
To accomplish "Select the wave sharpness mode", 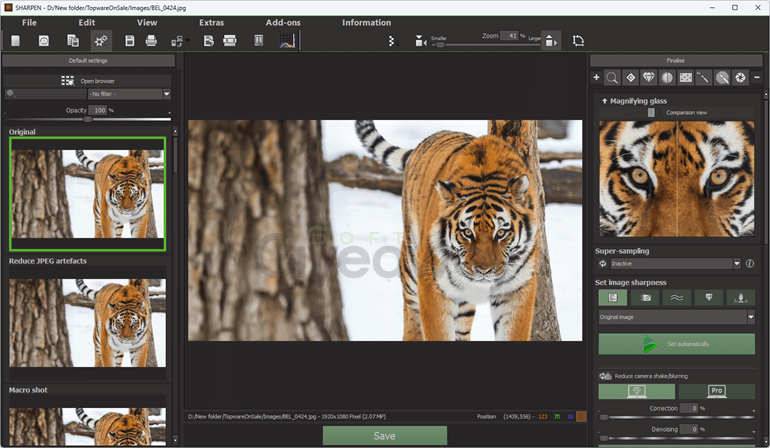I will pyautogui.click(x=677, y=298).
